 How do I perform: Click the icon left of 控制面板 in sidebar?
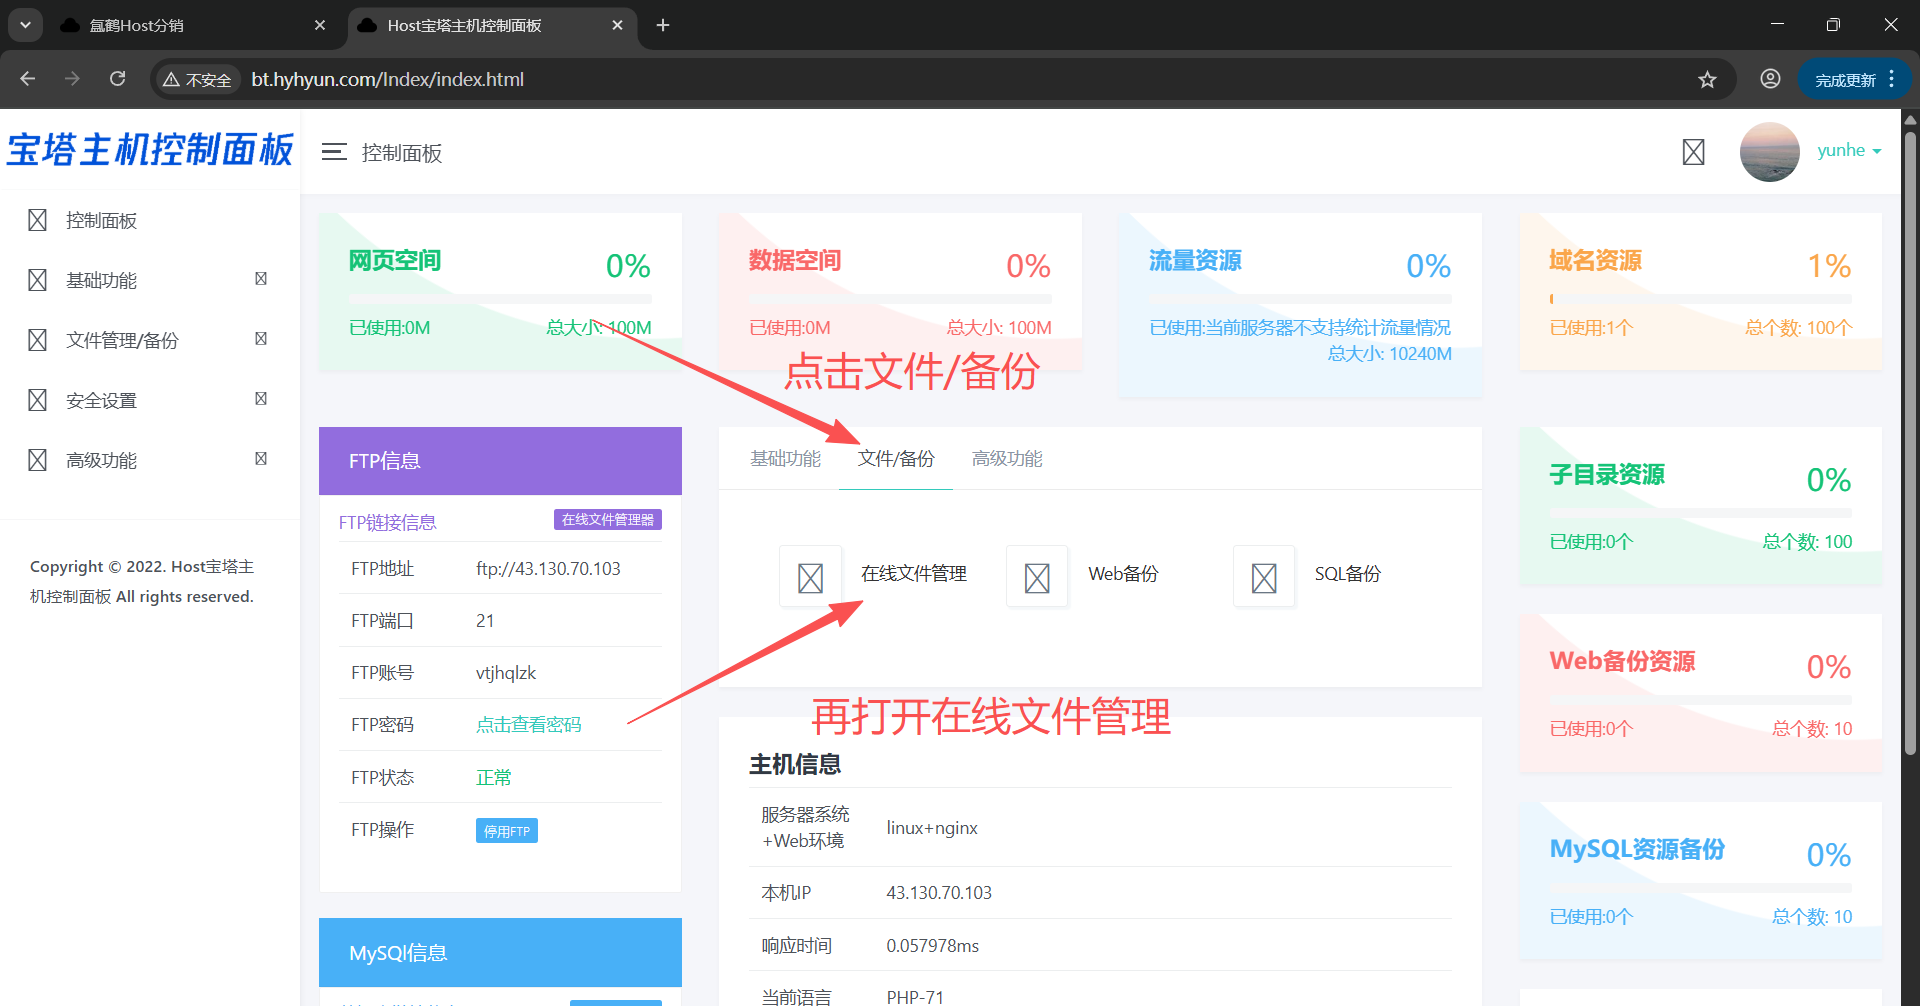point(37,220)
